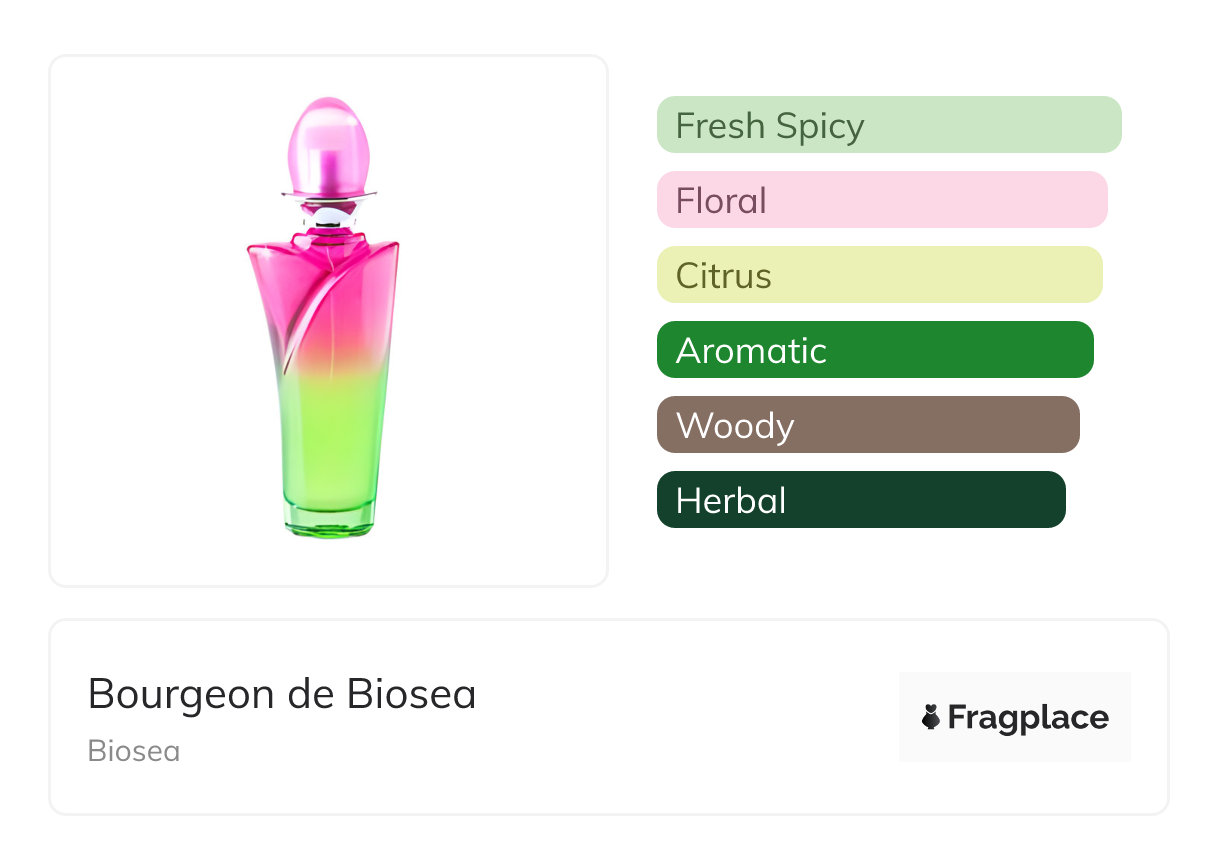Open the Fragplace wordmark text
The image size is (1218, 864).
(x=1028, y=718)
